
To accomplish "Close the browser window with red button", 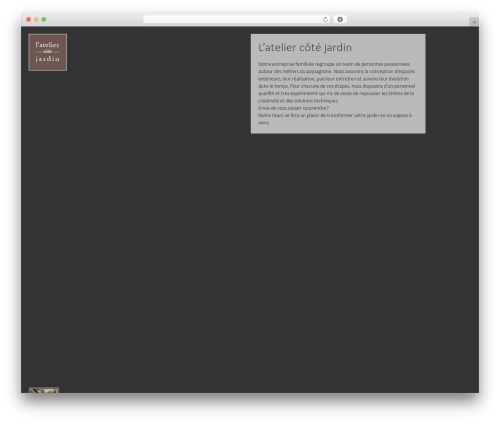I will click(29, 20).
